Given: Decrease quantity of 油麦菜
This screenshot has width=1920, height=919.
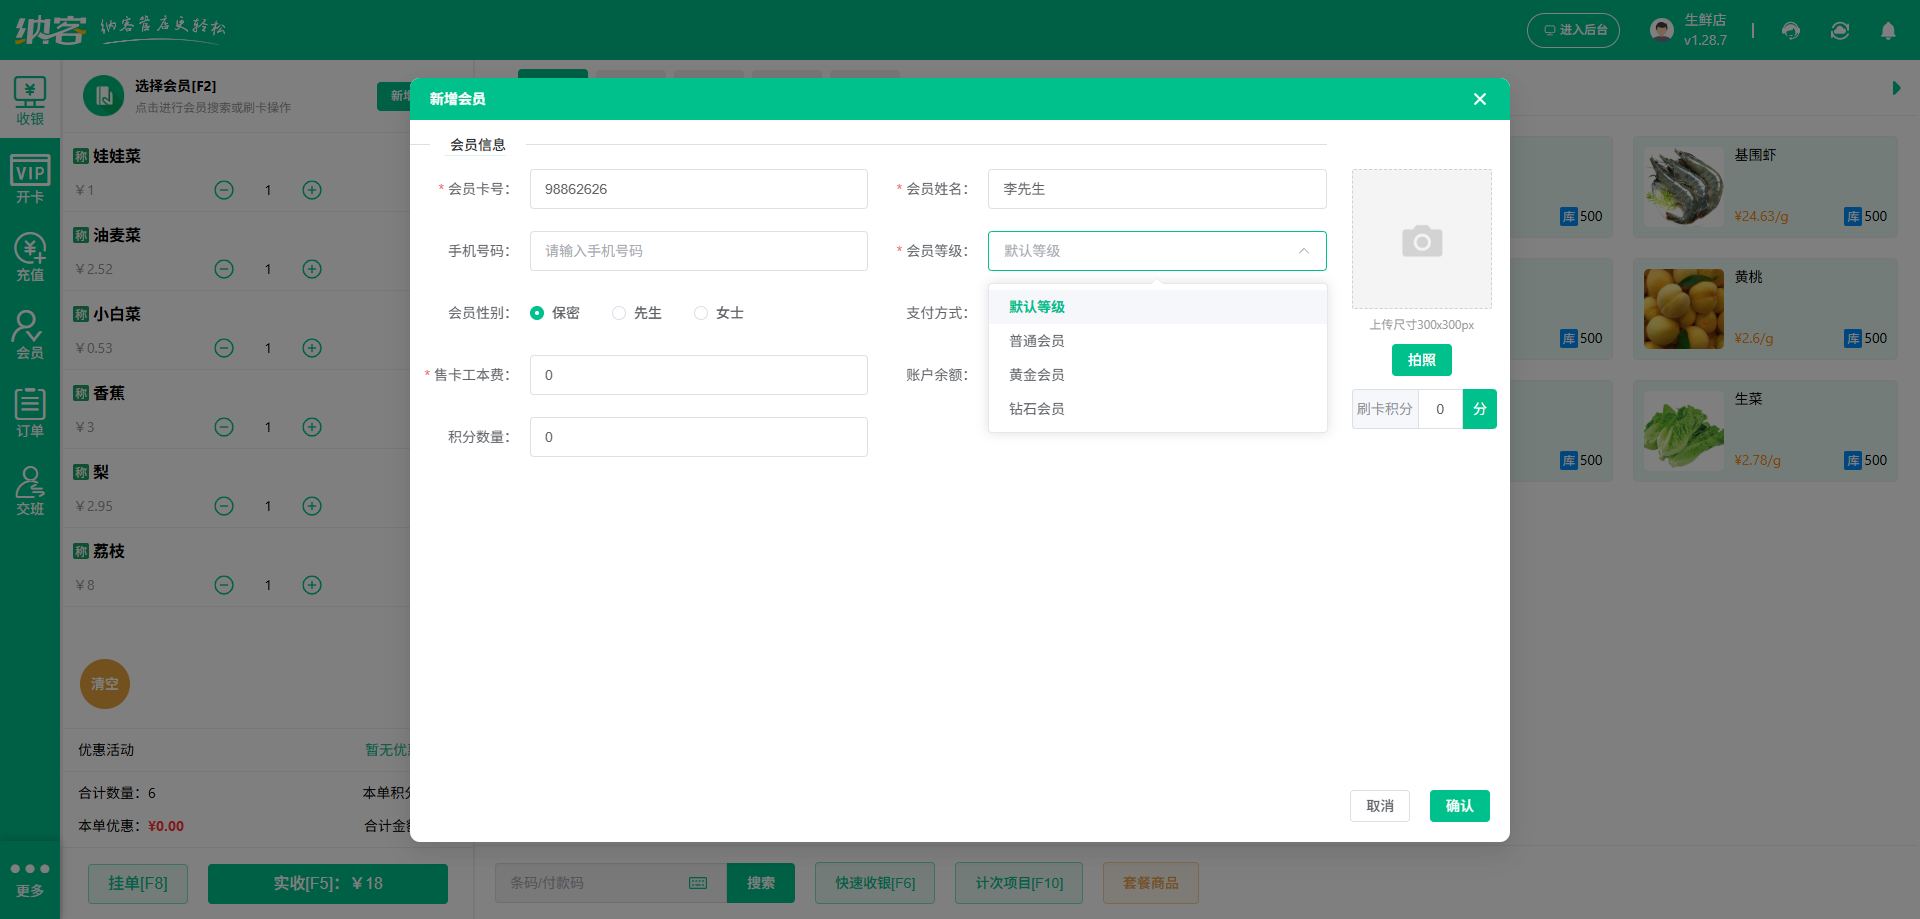Looking at the screenshot, I should (224, 269).
